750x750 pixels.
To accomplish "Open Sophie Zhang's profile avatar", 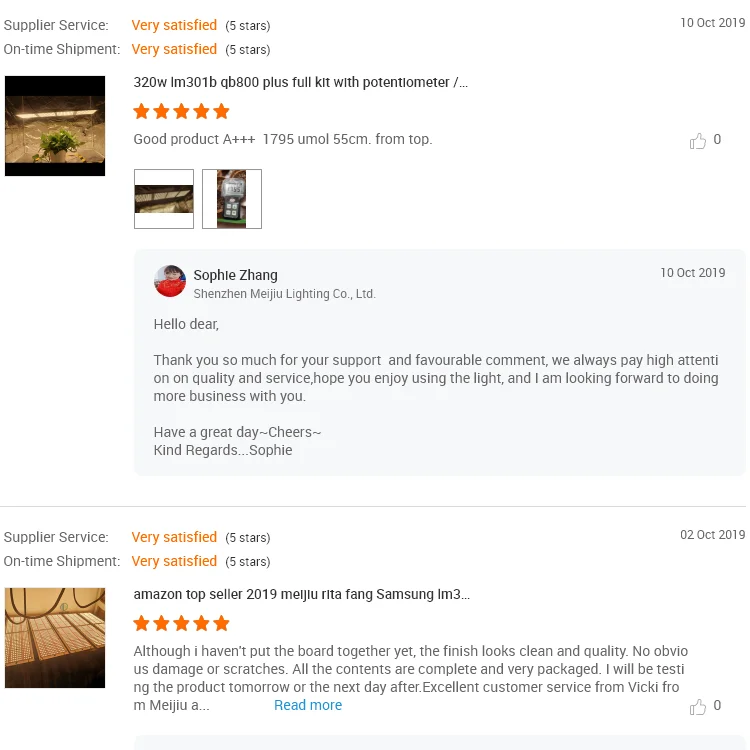I will [170, 282].
